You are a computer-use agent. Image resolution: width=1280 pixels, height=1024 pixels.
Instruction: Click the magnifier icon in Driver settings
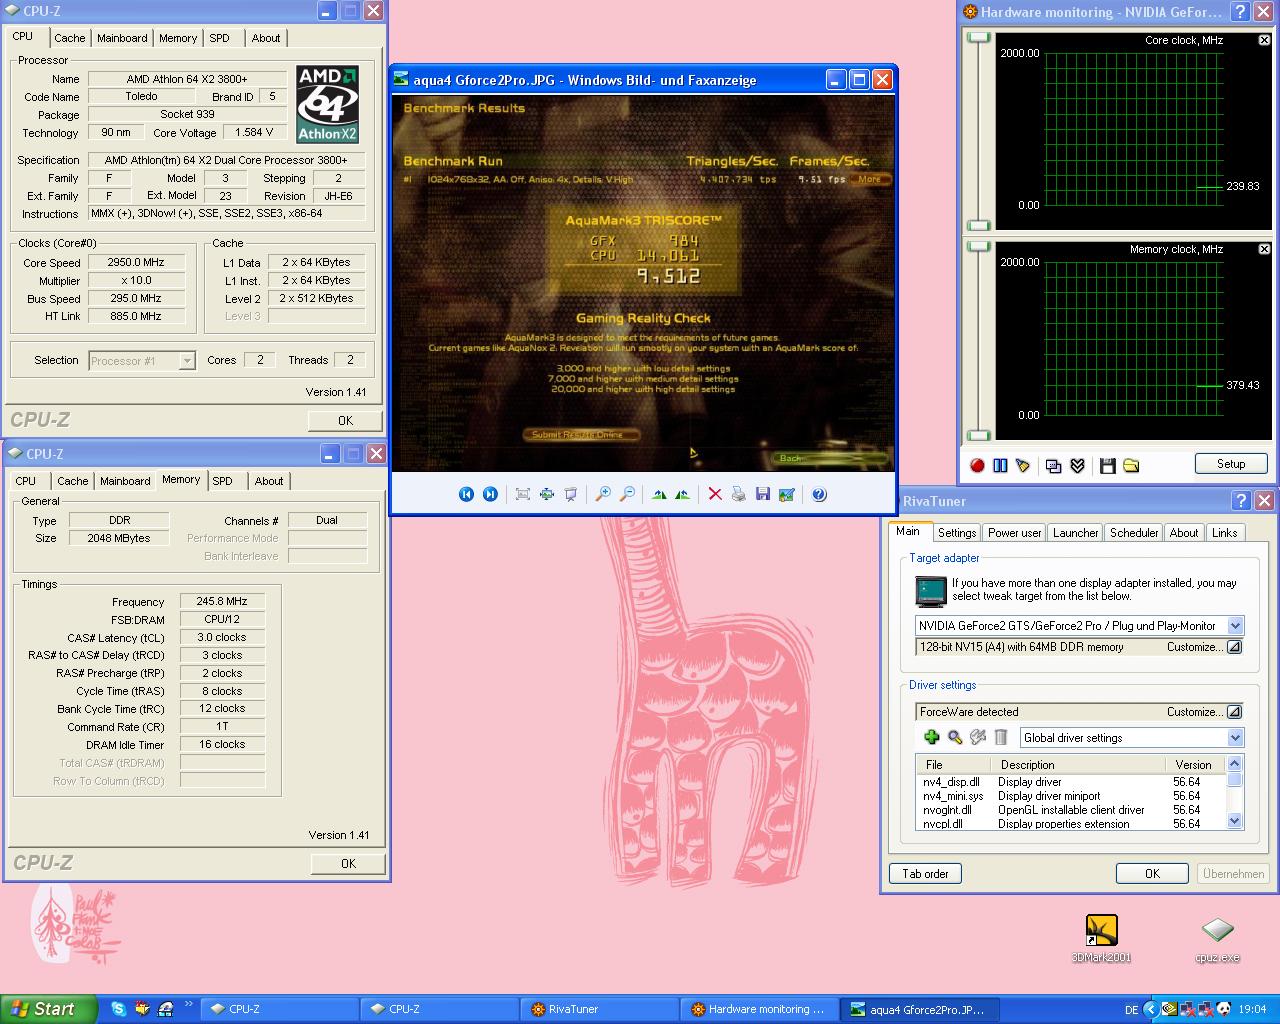[x=955, y=737]
